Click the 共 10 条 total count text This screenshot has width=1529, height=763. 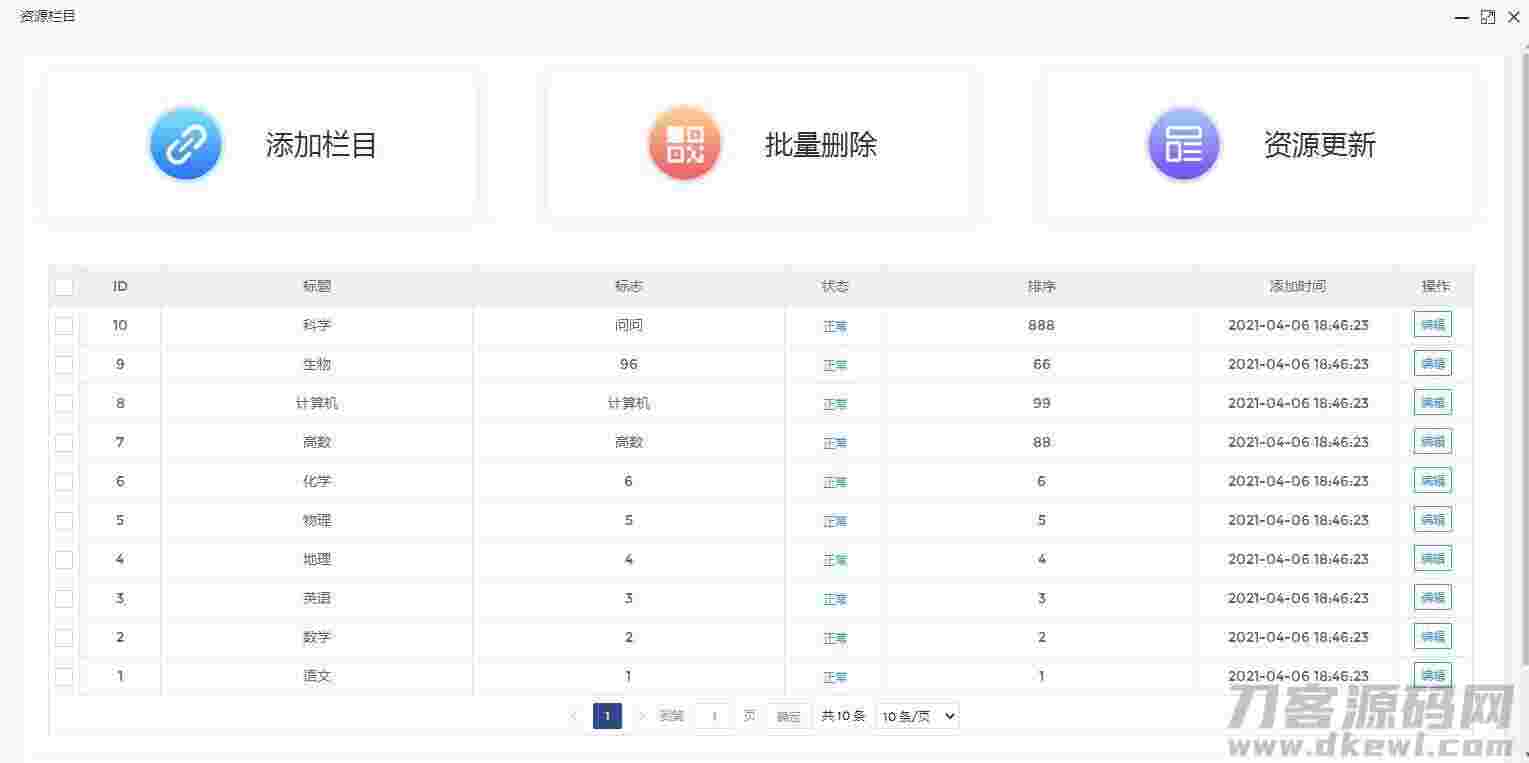point(843,716)
